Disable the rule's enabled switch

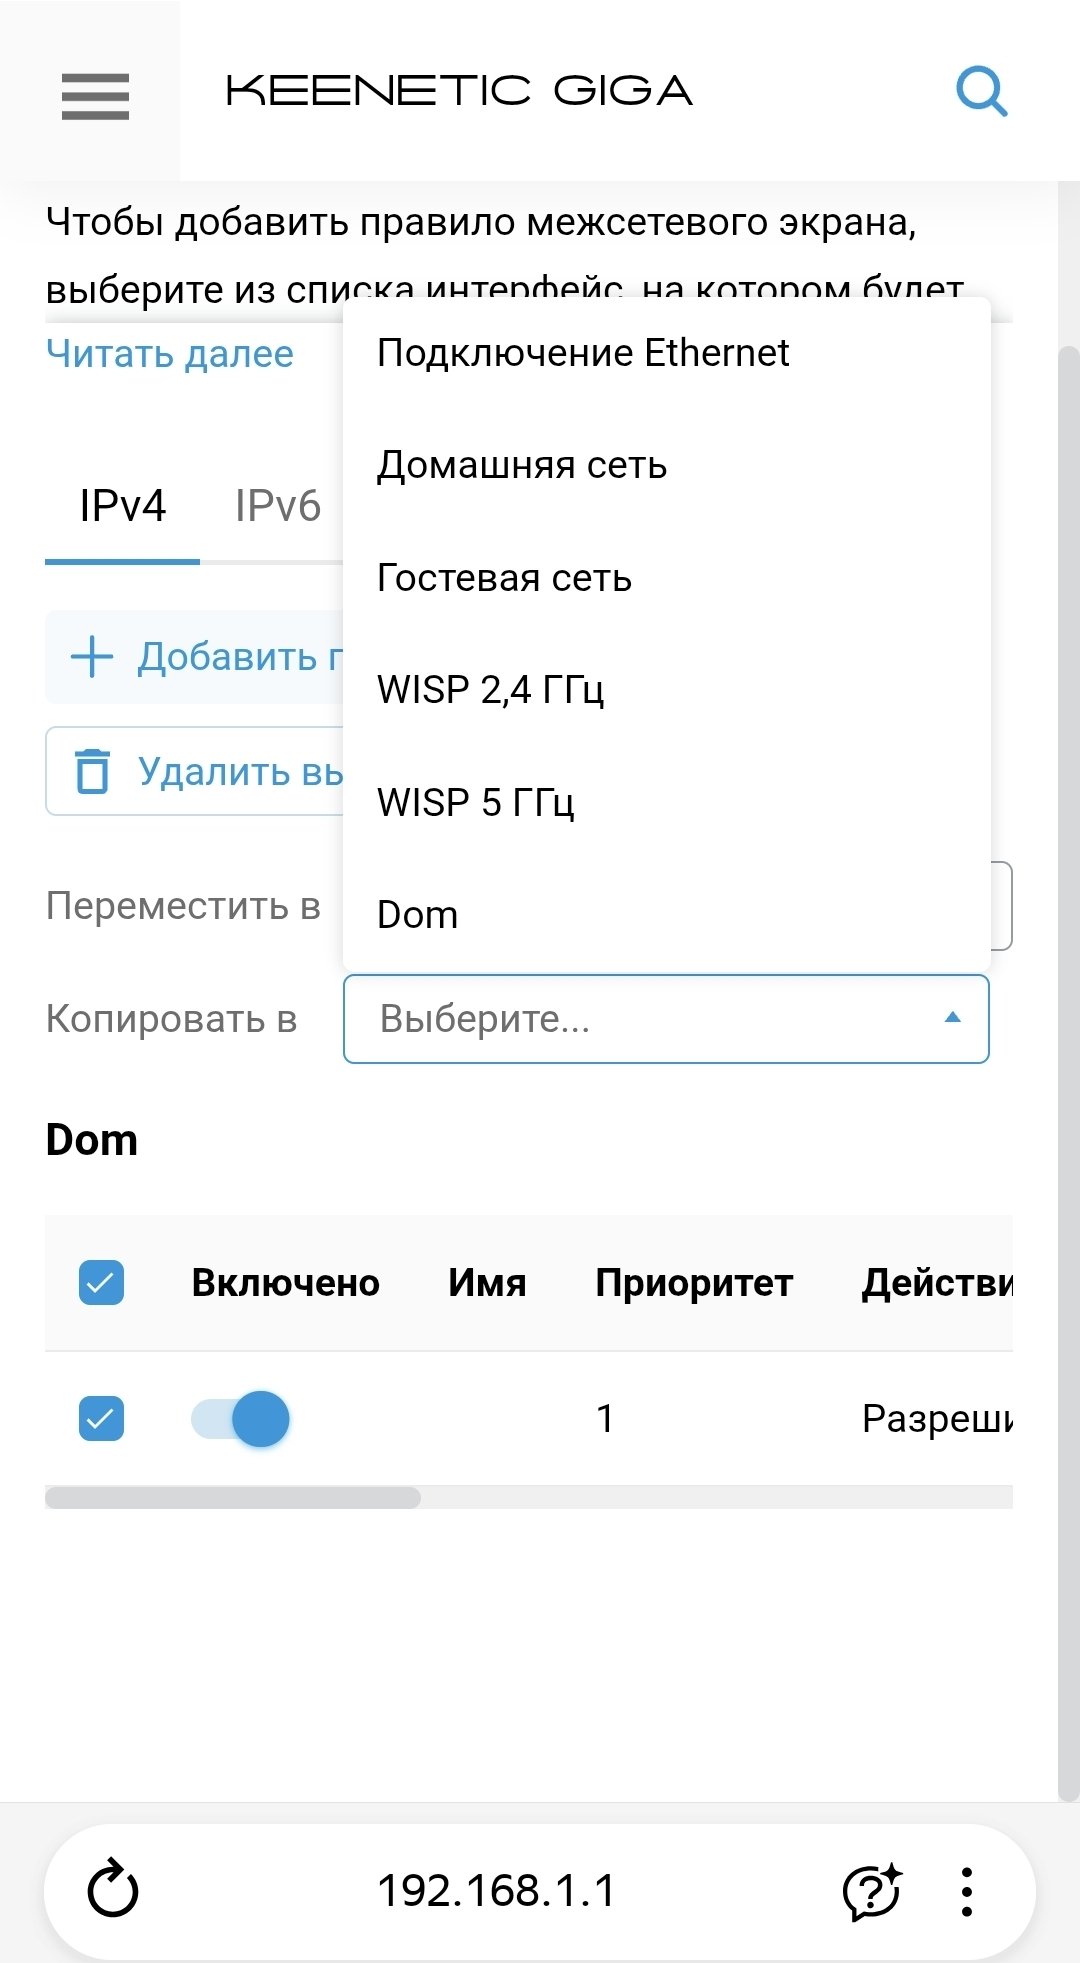[241, 1418]
